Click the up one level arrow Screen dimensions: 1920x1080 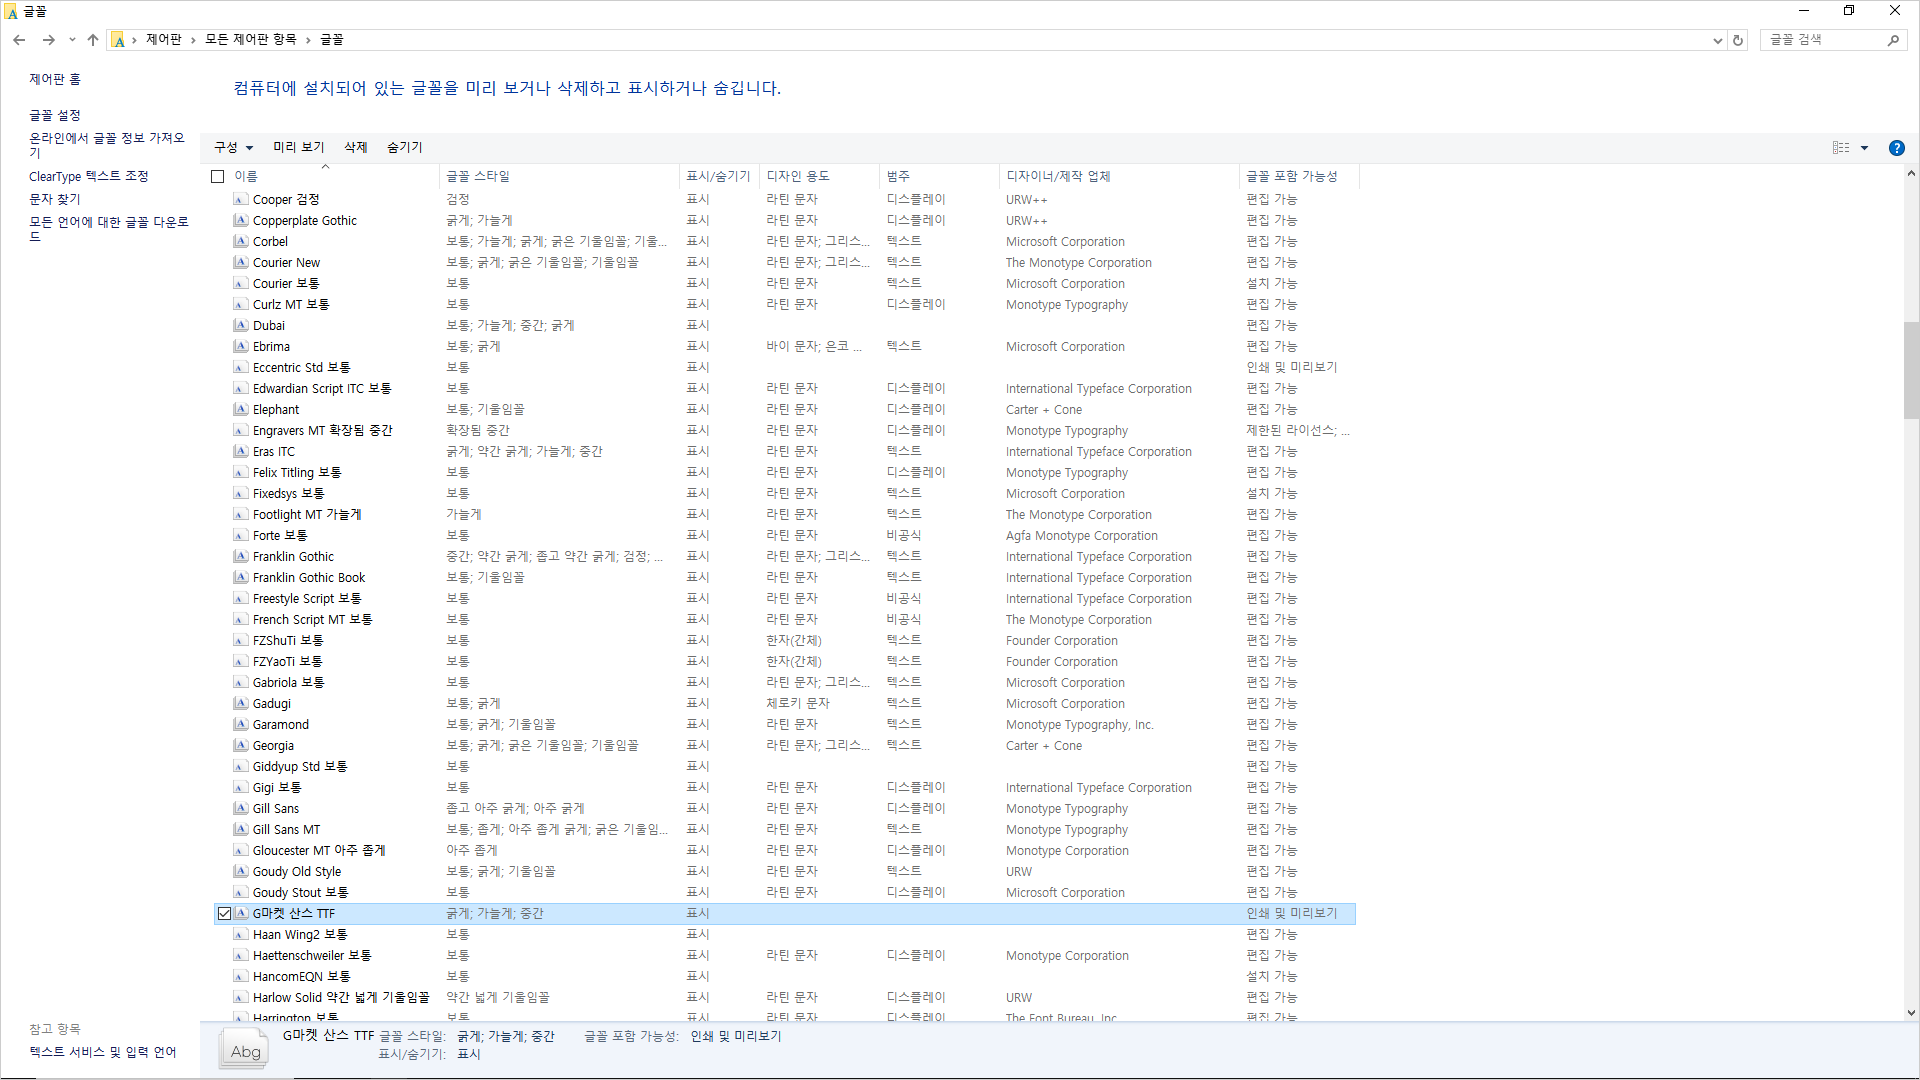(93, 40)
